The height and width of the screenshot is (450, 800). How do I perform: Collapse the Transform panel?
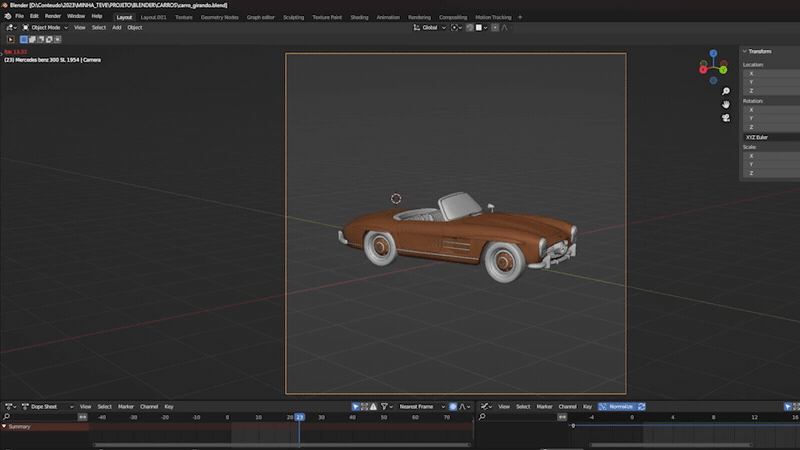point(744,51)
